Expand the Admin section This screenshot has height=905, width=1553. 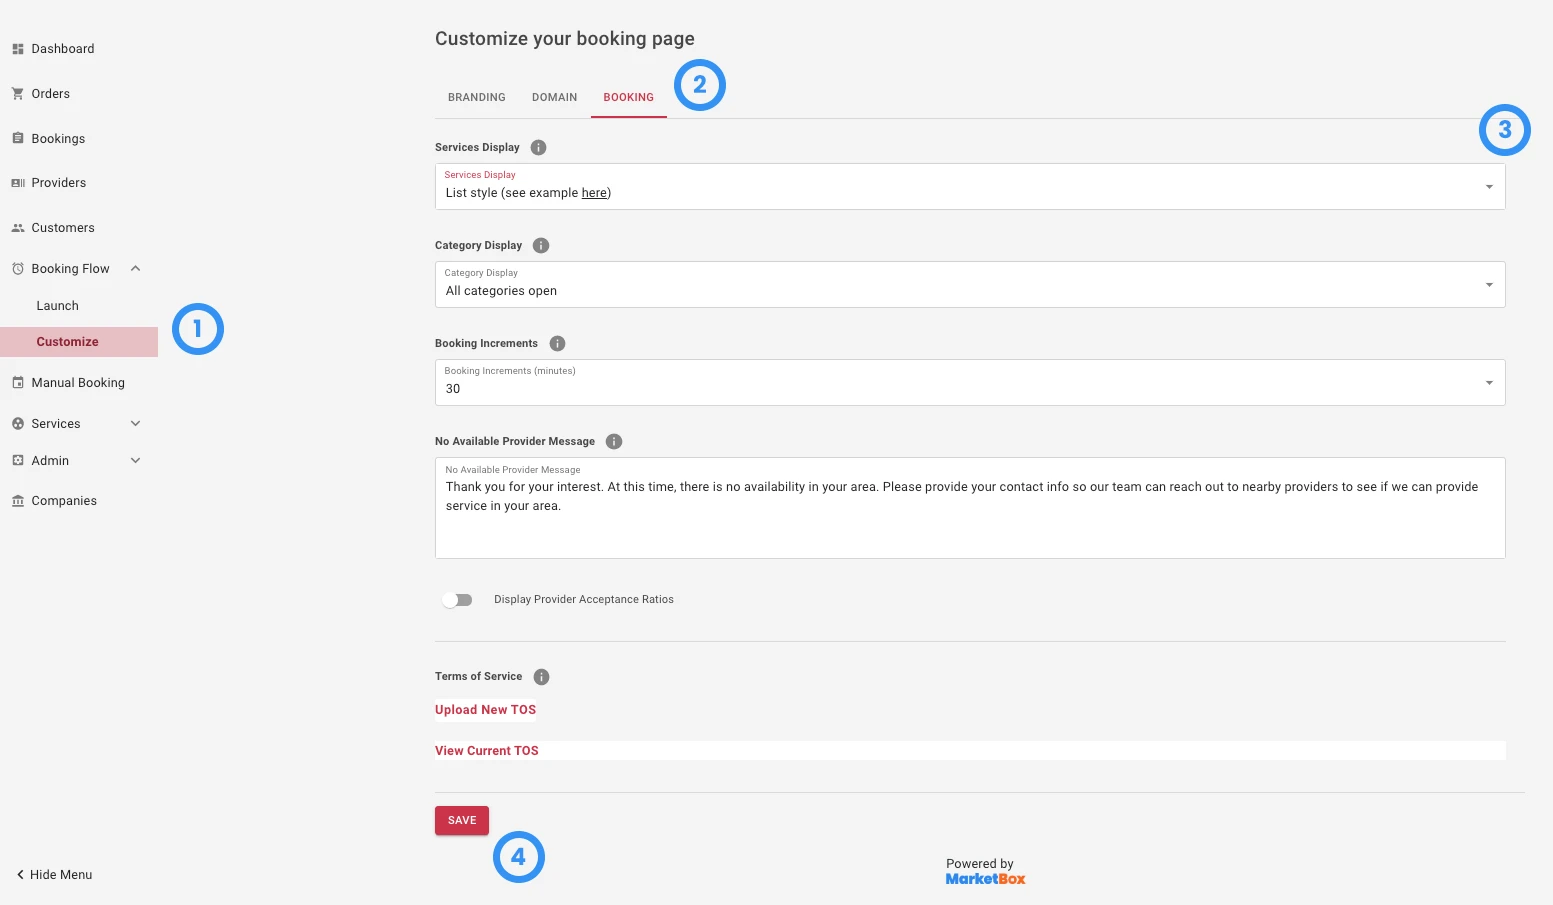[136, 460]
